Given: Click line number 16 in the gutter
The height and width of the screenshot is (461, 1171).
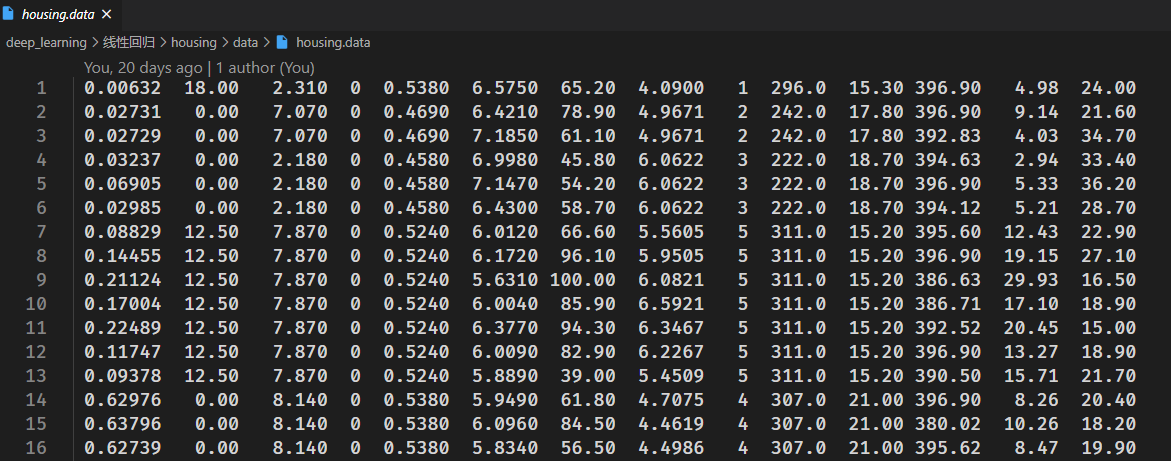Looking at the screenshot, I should 36,448.
